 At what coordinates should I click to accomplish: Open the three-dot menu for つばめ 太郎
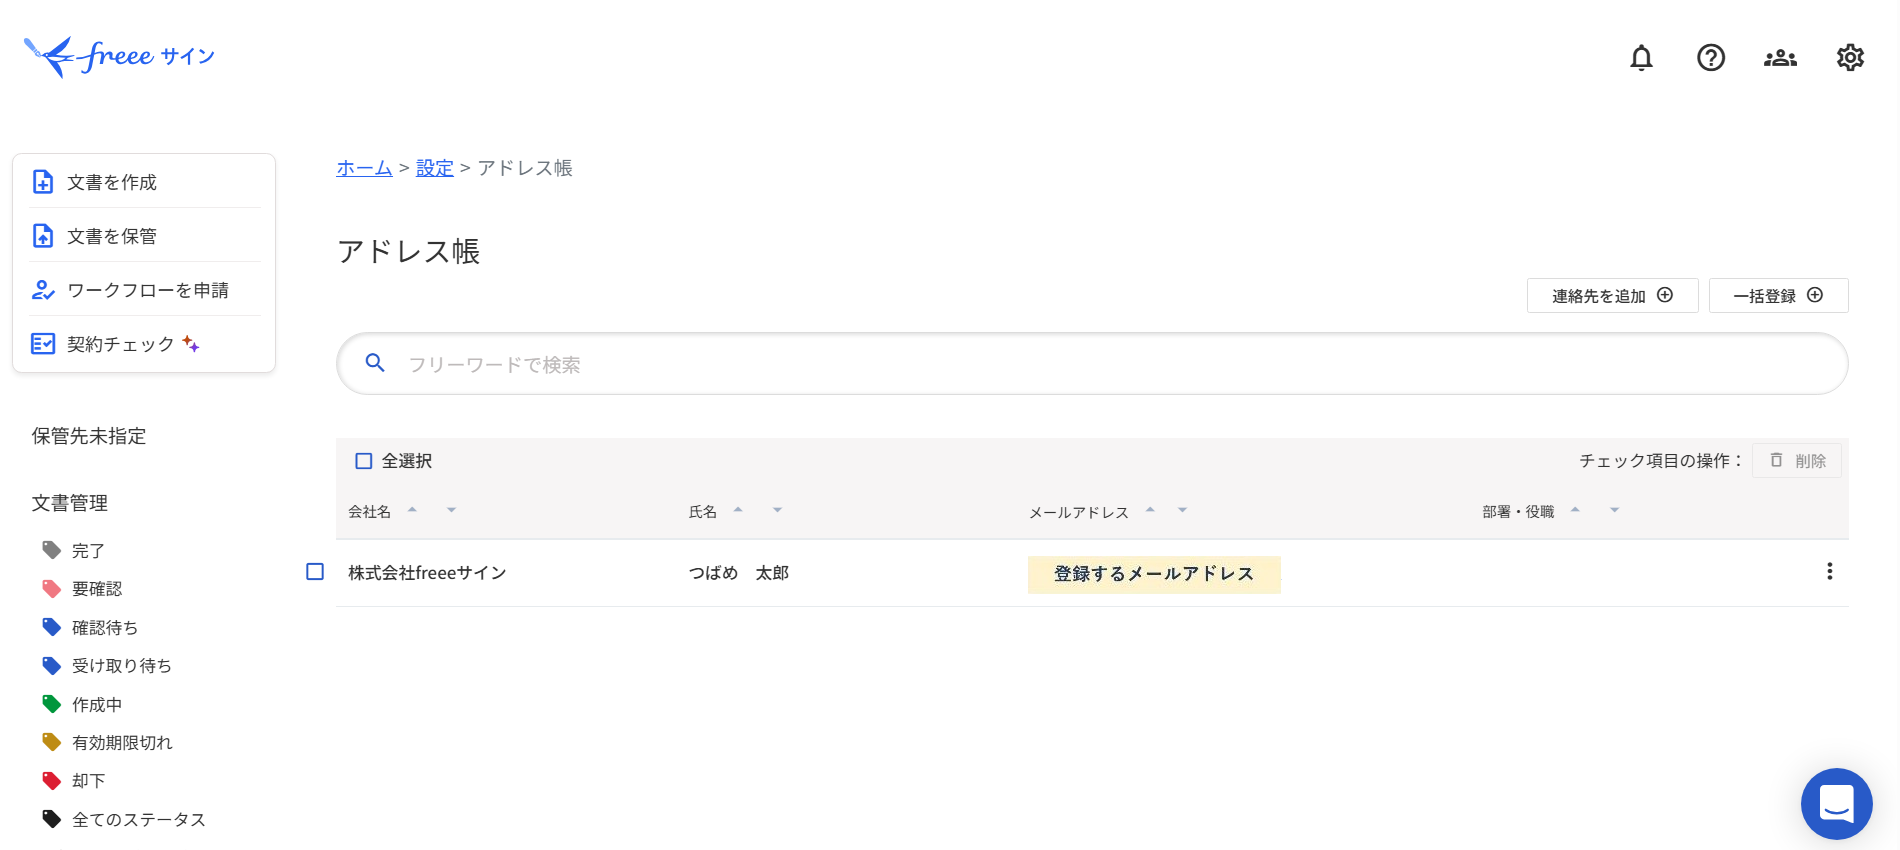[1829, 571]
